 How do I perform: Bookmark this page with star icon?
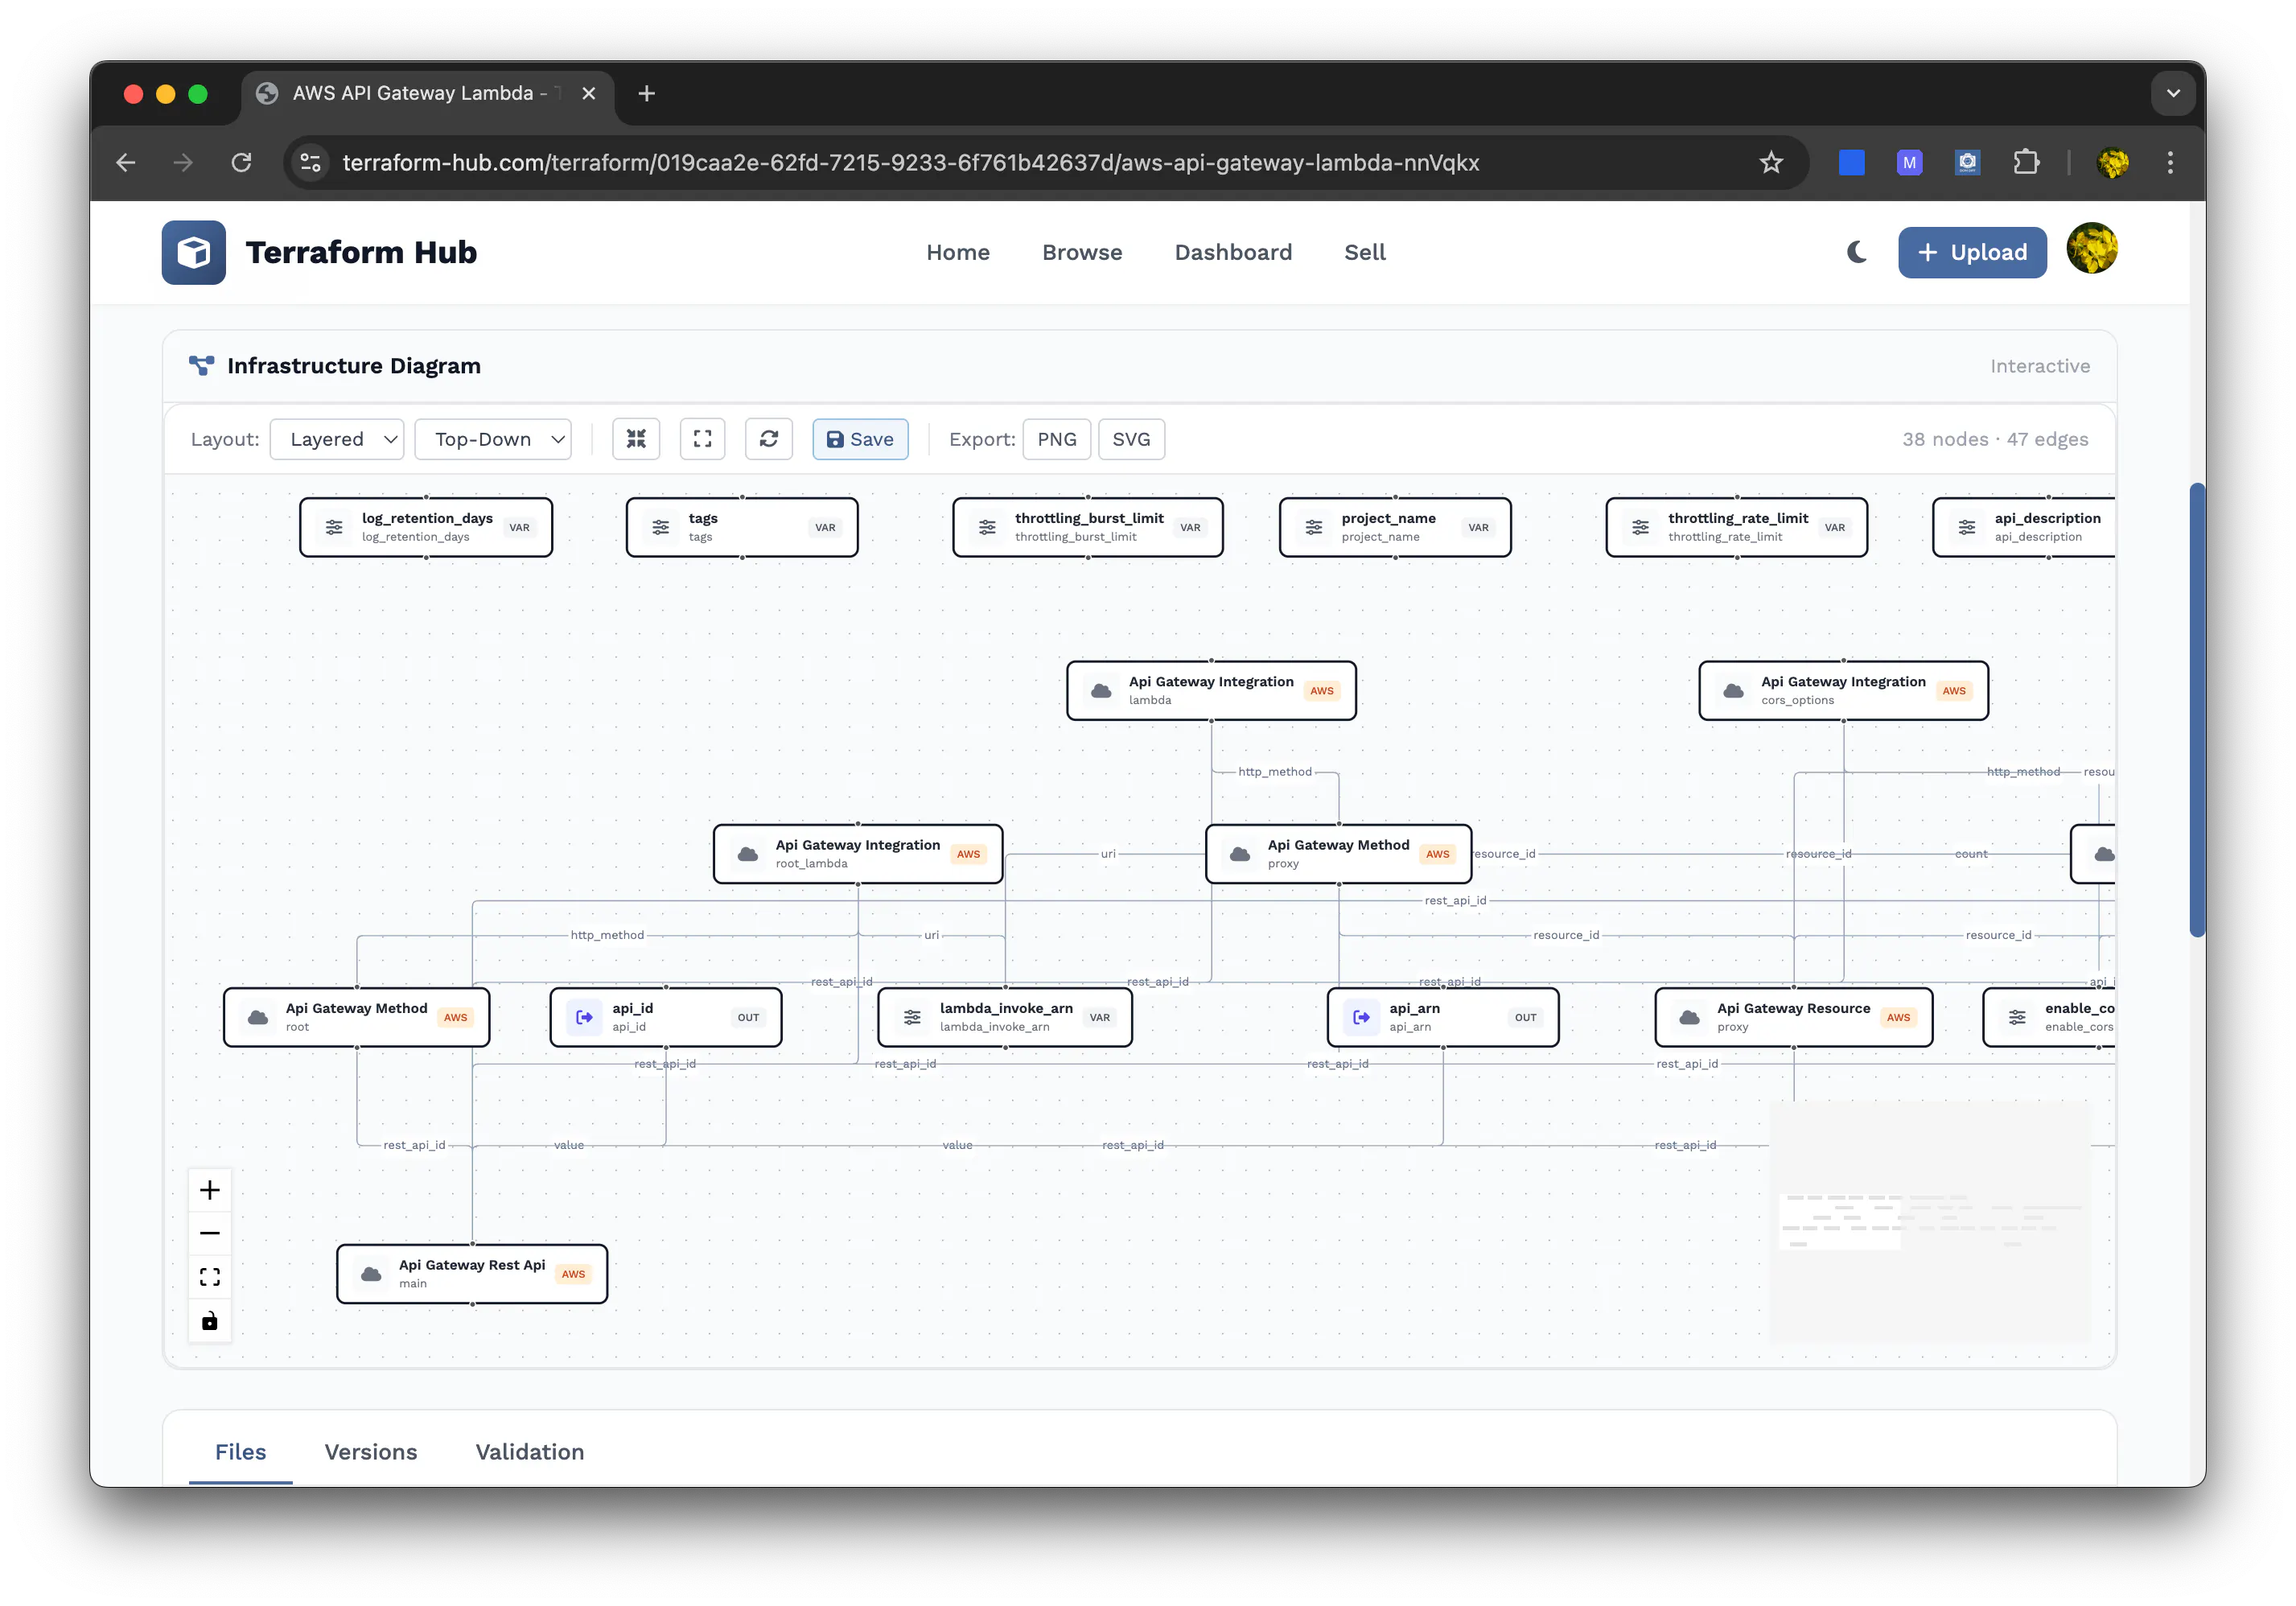click(x=1771, y=162)
